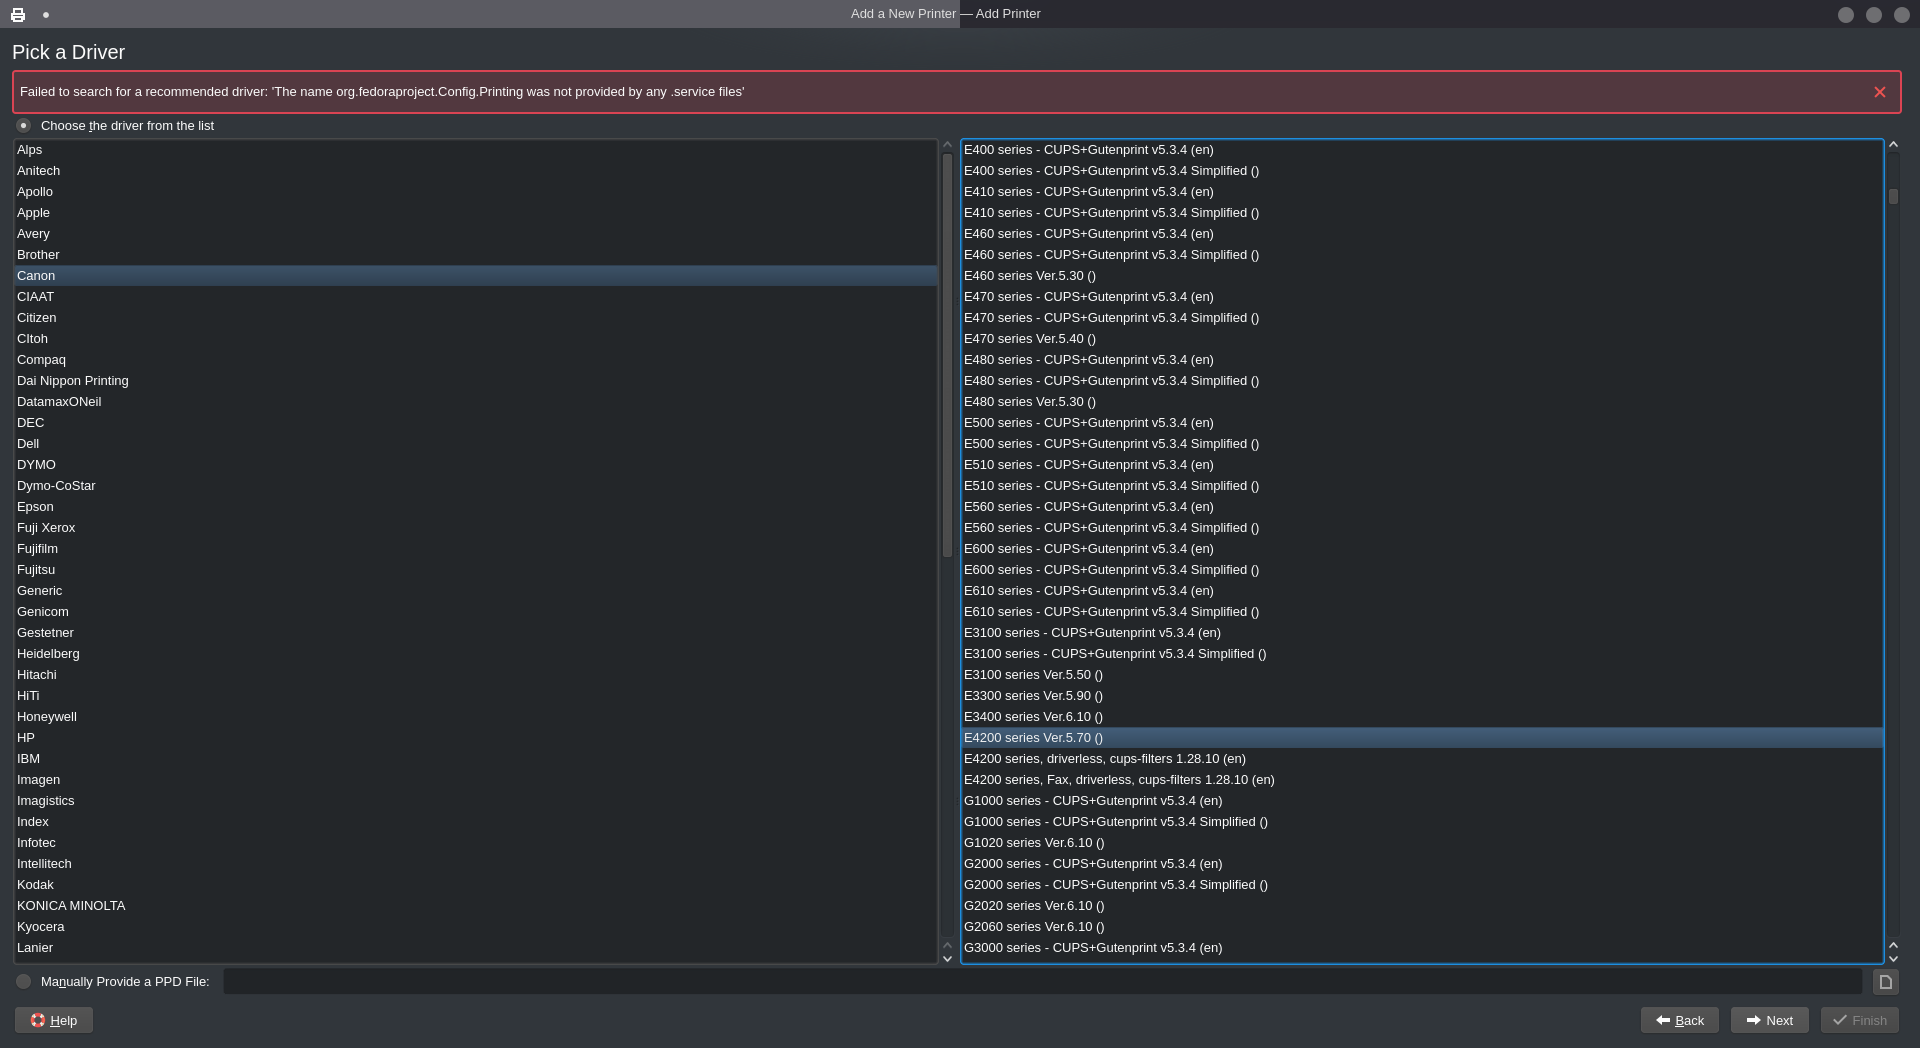Select 'E400 series - CUPS+Gutenprint v5.3.4 (en)' driver
Viewport: 1920px width, 1048px height.
(x=1422, y=150)
